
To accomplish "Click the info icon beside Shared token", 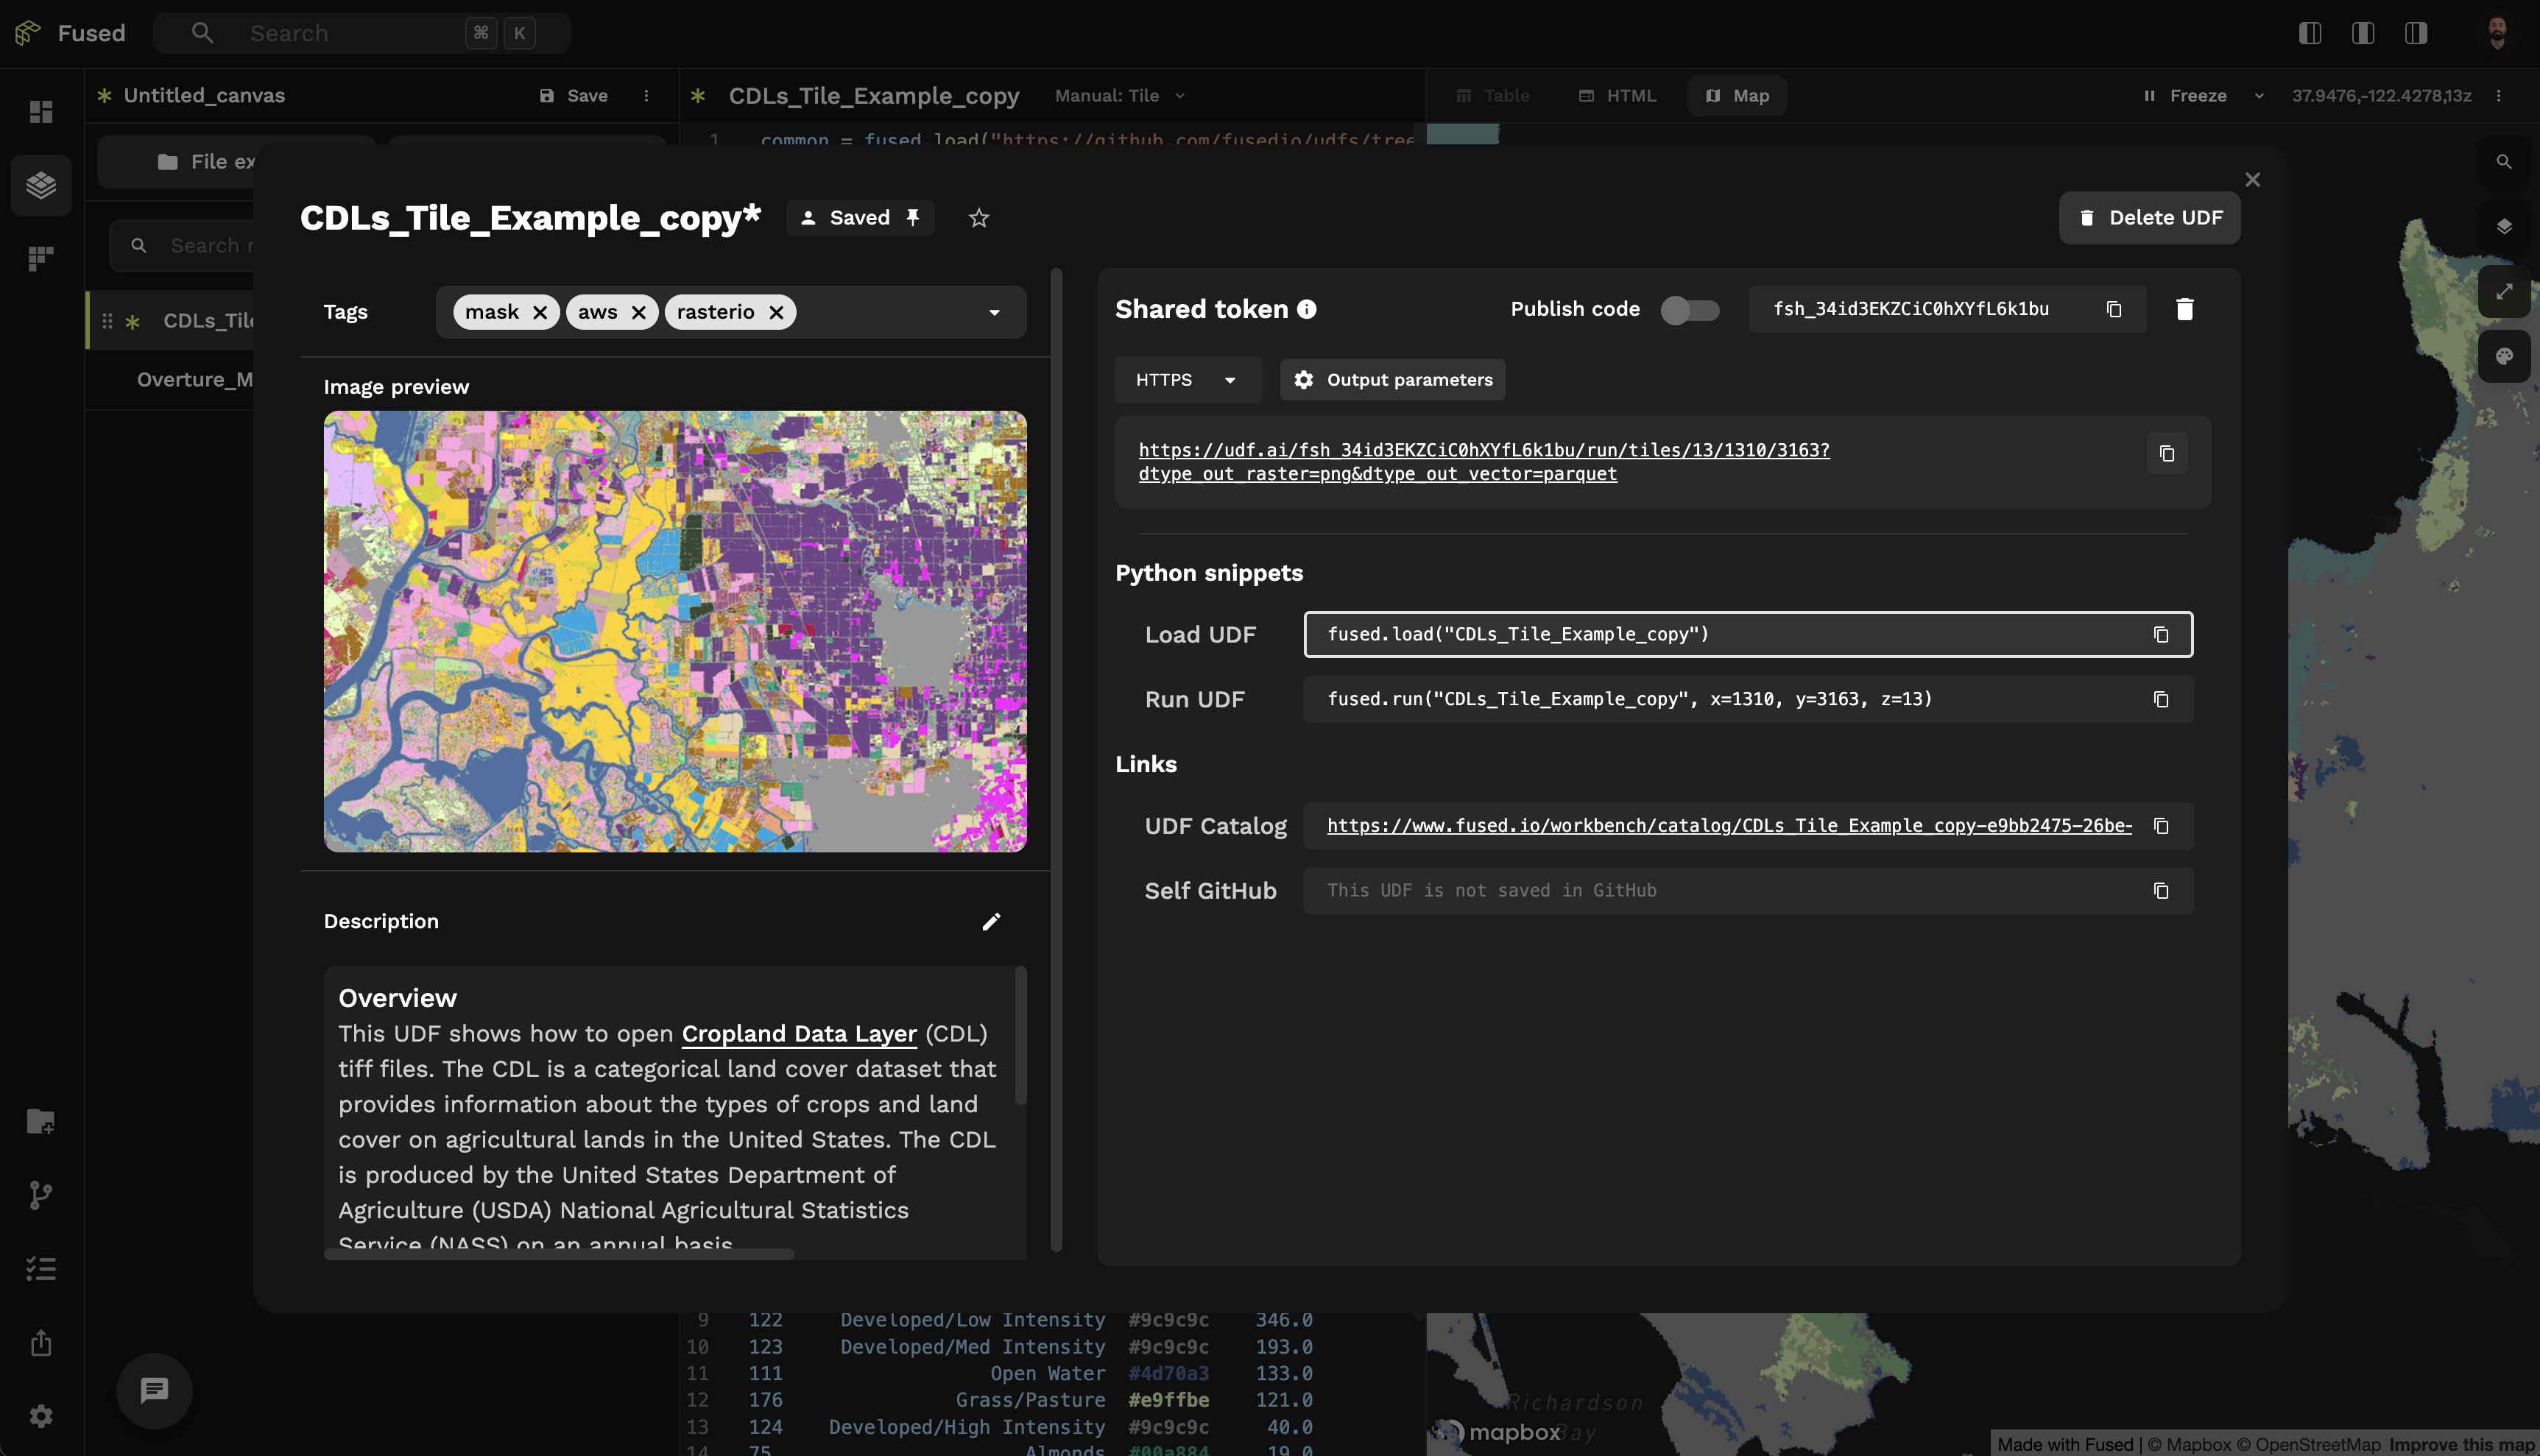I will click(x=1306, y=309).
